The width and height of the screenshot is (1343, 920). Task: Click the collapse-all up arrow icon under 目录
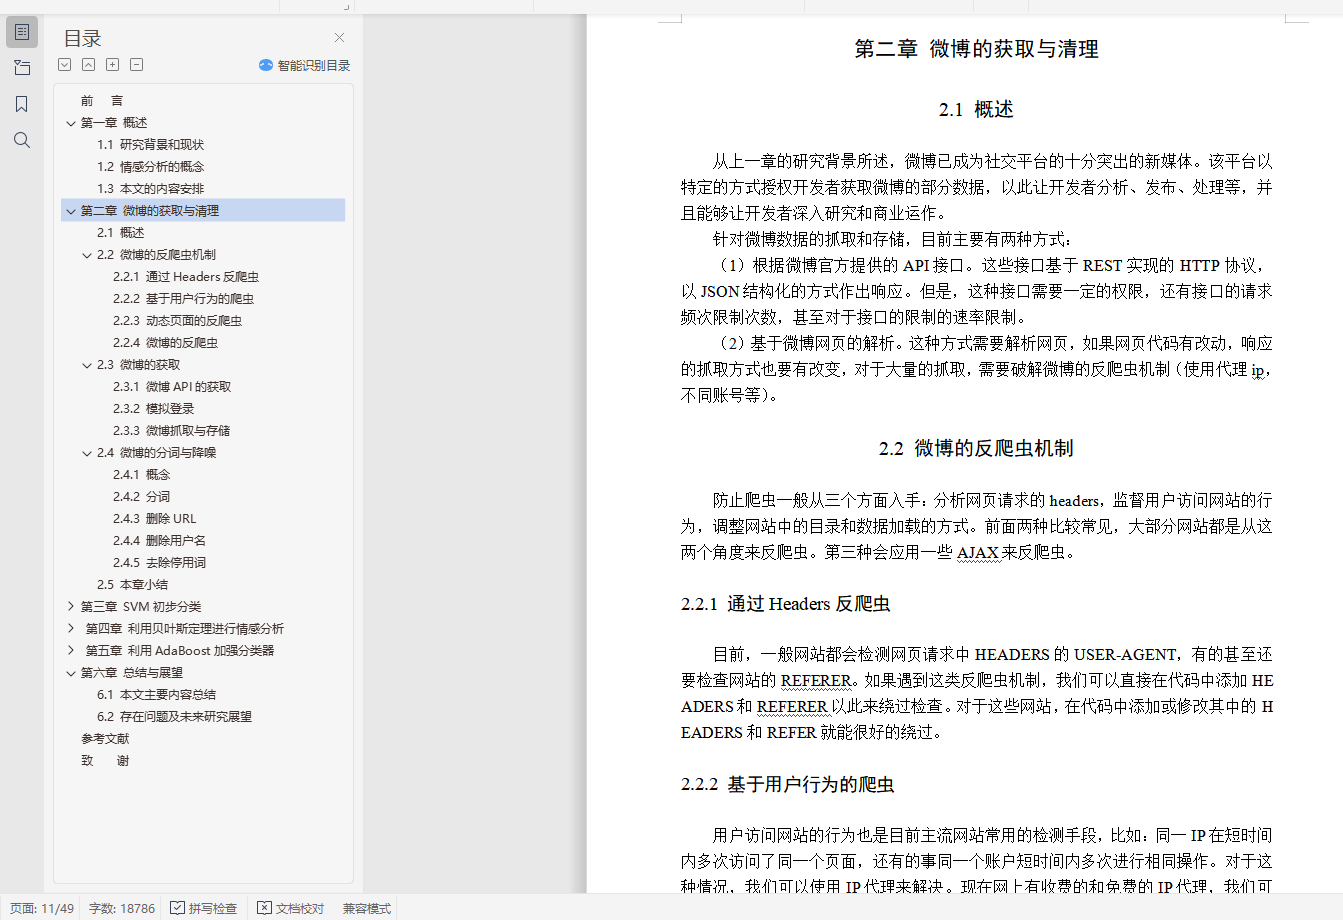coord(89,65)
